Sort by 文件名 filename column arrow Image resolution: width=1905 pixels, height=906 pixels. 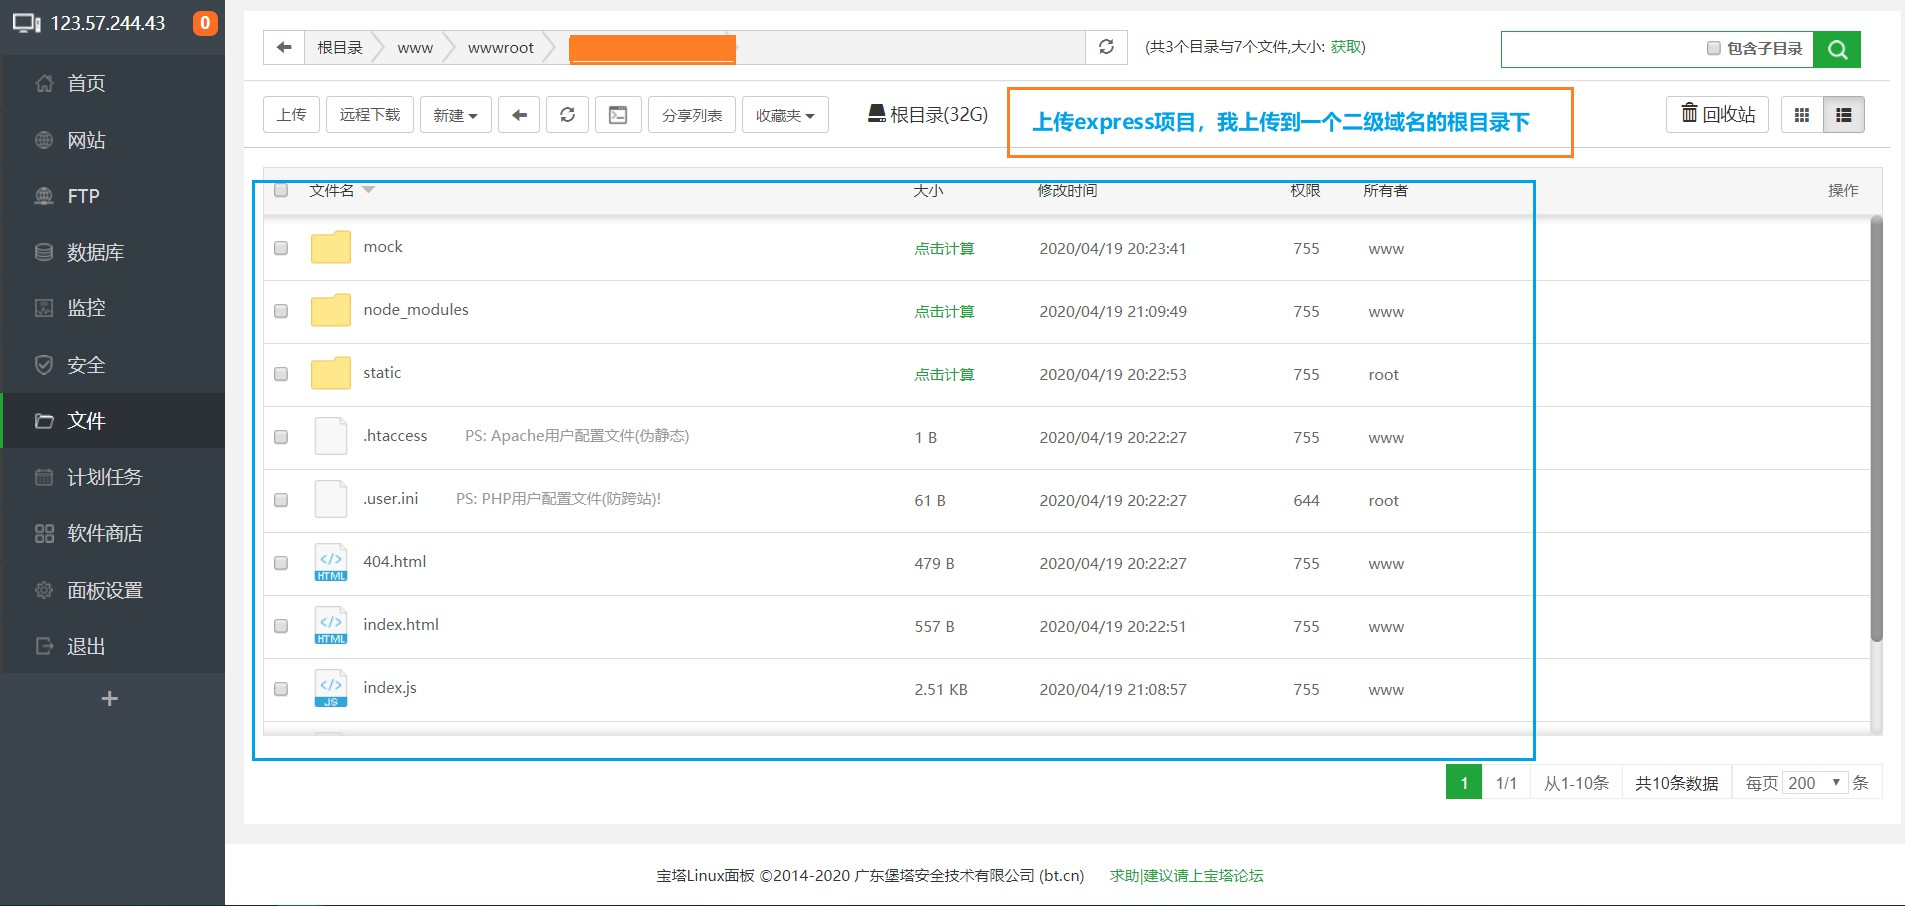point(368,189)
